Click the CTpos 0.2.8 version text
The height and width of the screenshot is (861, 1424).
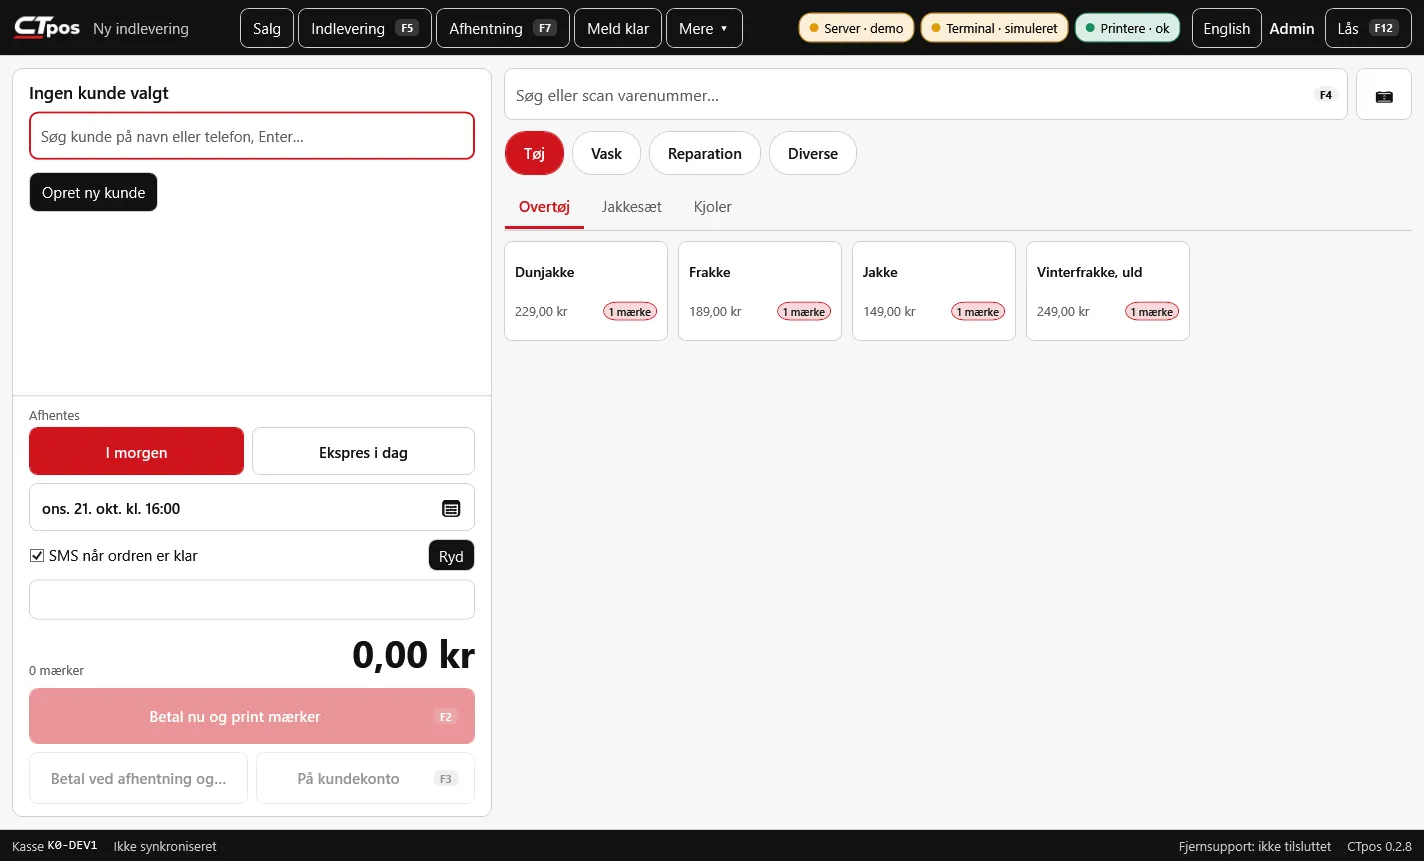(x=1379, y=846)
